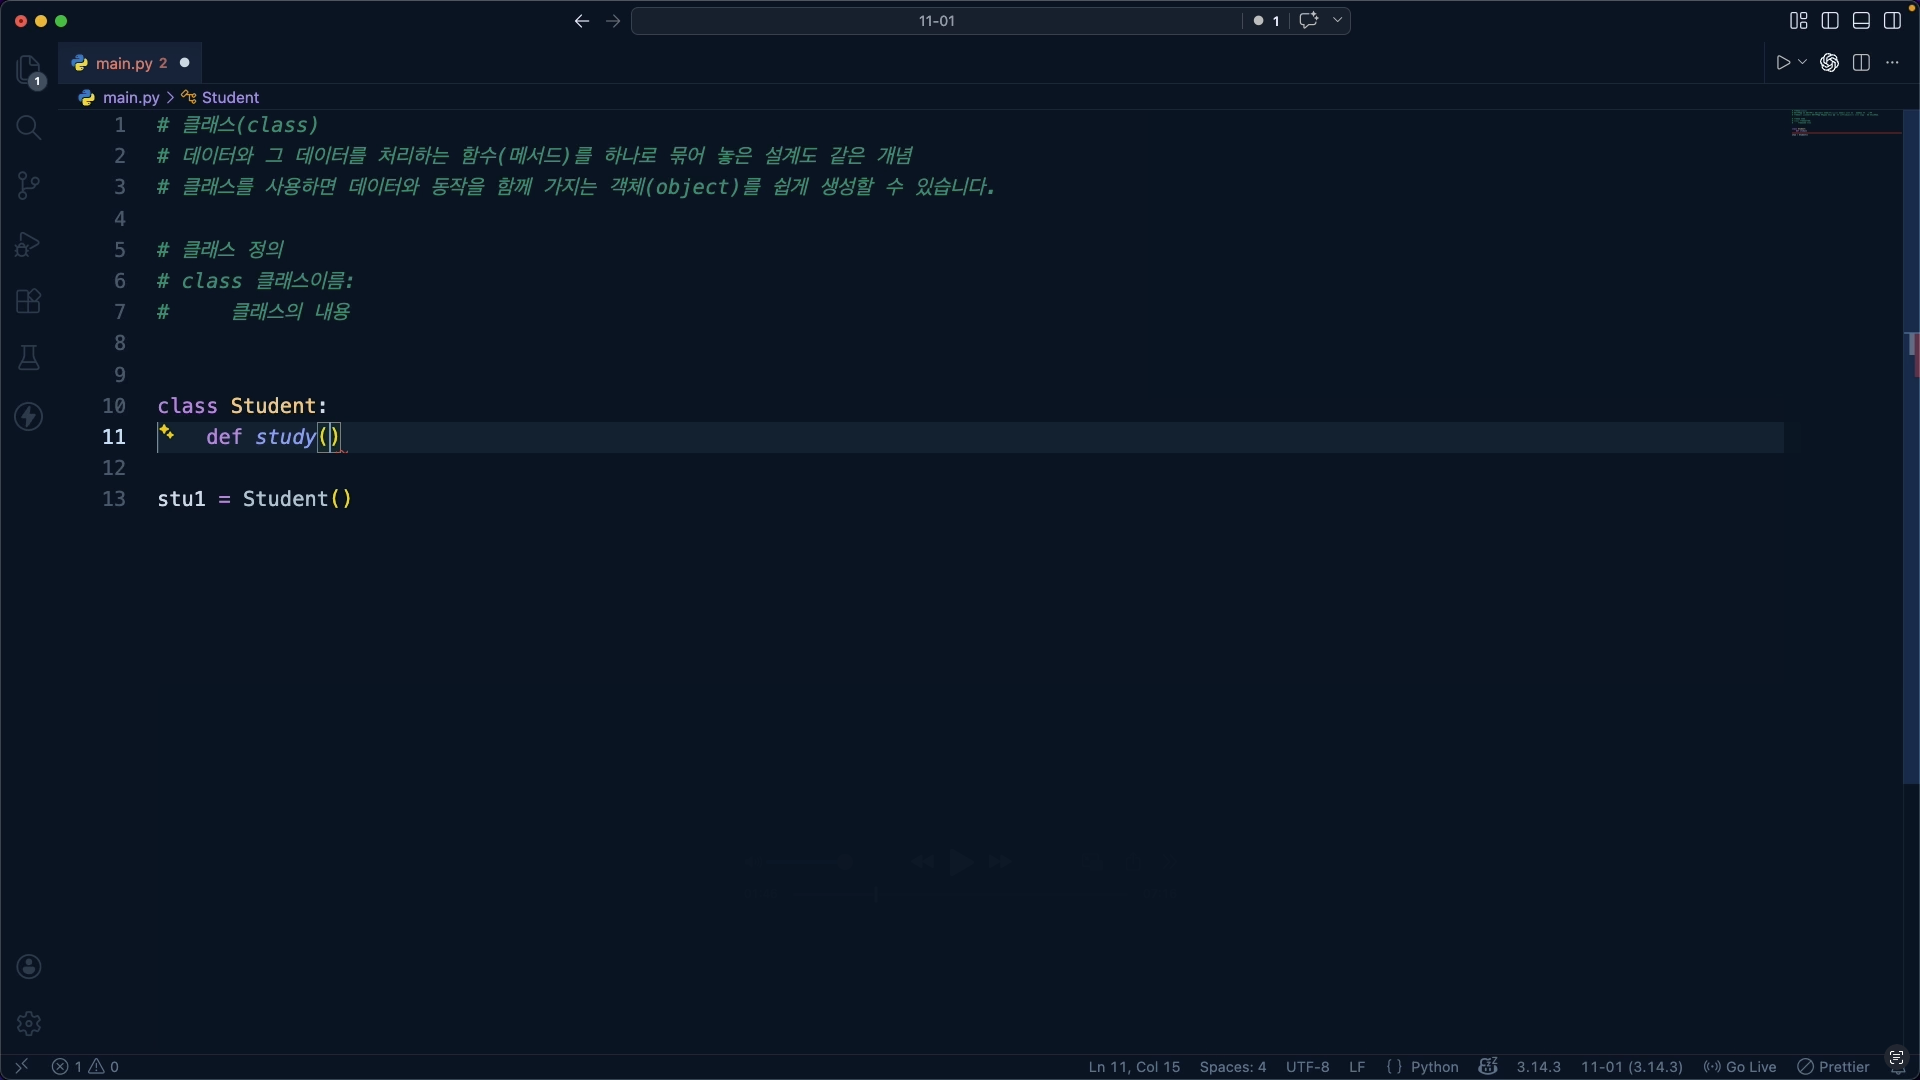Viewport: 1920px width, 1080px height.
Task: Open the Search panel icon
Action: coord(28,127)
